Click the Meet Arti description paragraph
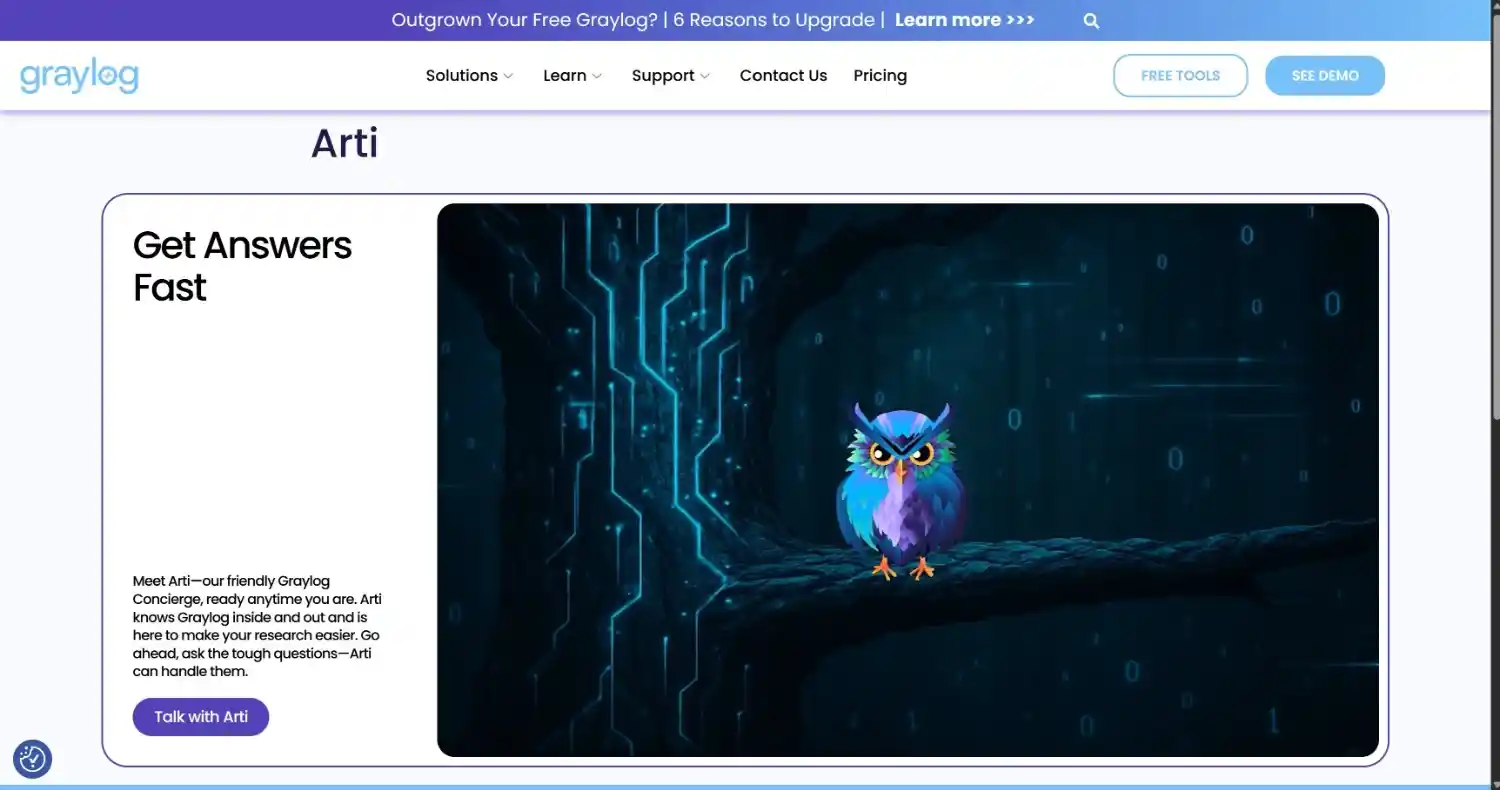The image size is (1500, 790). (x=257, y=626)
